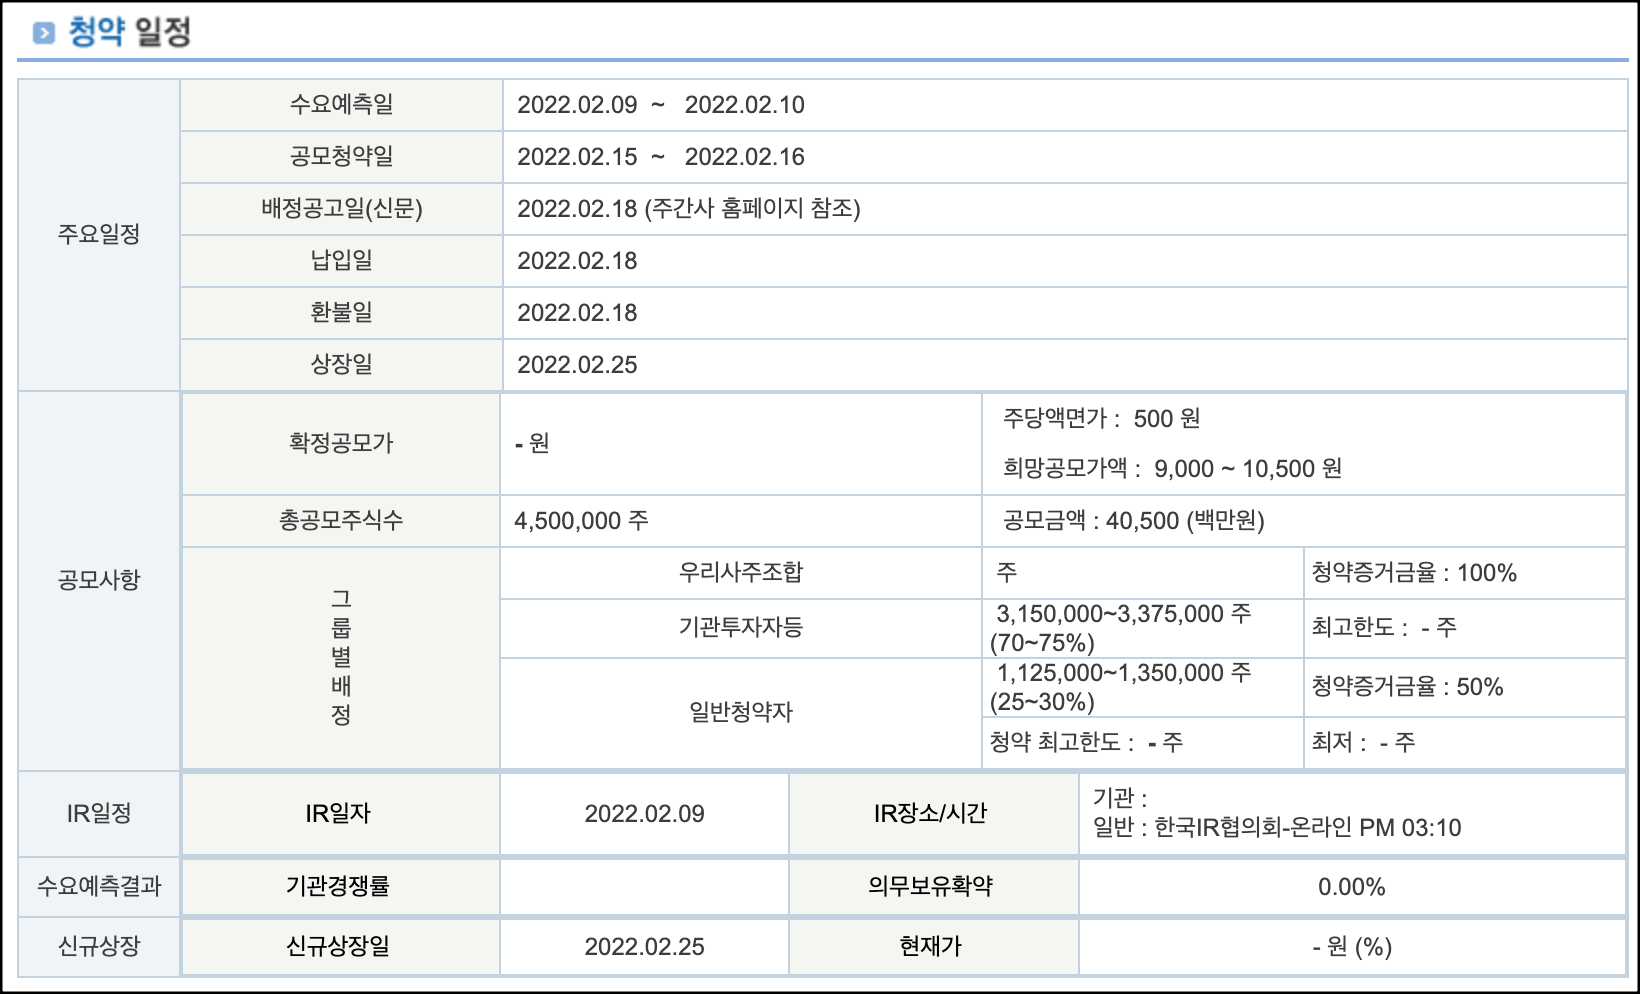Image resolution: width=1640 pixels, height=994 pixels.
Task: Click the 일반청약자 cell
Action: tap(741, 712)
